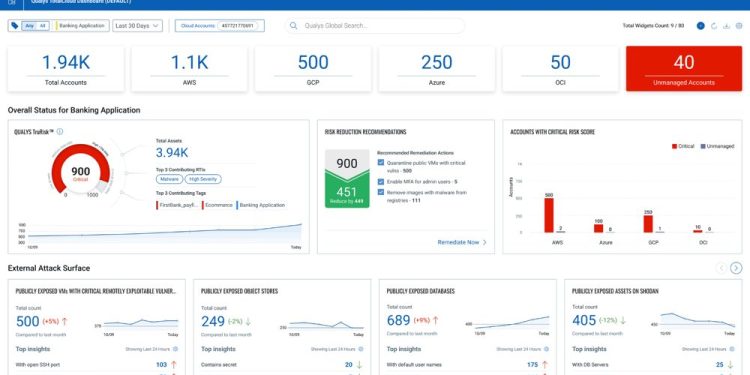Click the search magnifier icon
Screen dimensions: 750x375
(x=294, y=26)
